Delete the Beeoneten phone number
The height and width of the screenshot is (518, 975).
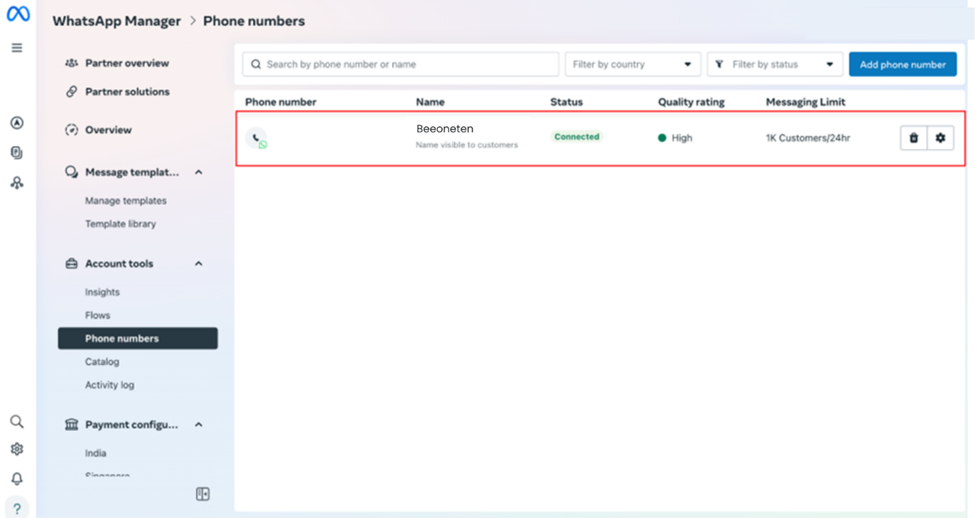pyautogui.click(x=913, y=138)
